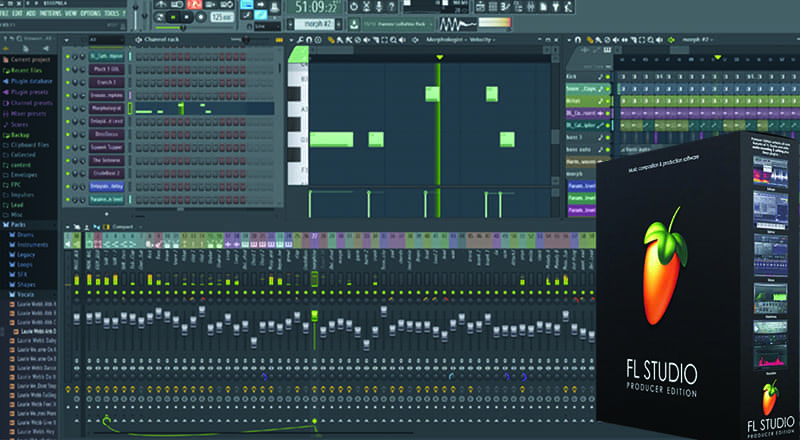Open the Backup folder in browser

pyautogui.click(x=16, y=135)
